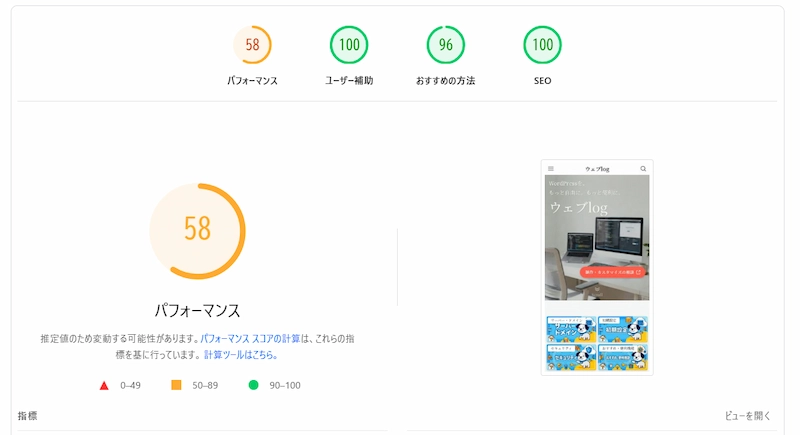This screenshot has height=435, width=800.
Task: Click the 指標 section heading
Action: coord(28,416)
